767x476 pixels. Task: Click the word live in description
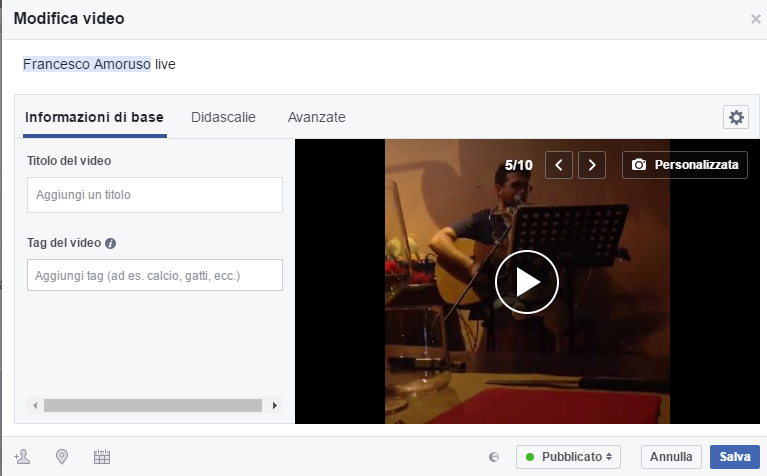point(165,64)
